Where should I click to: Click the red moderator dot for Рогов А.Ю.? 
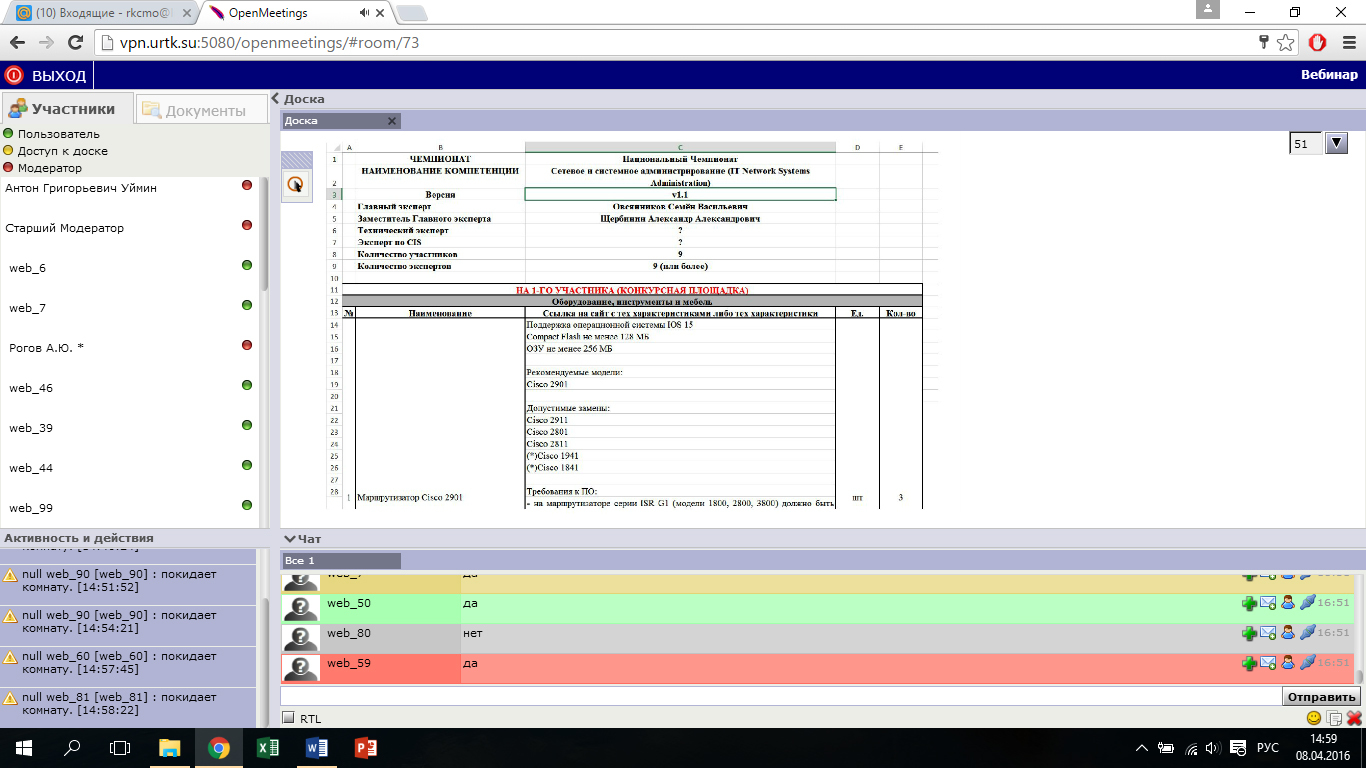click(246, 345)
